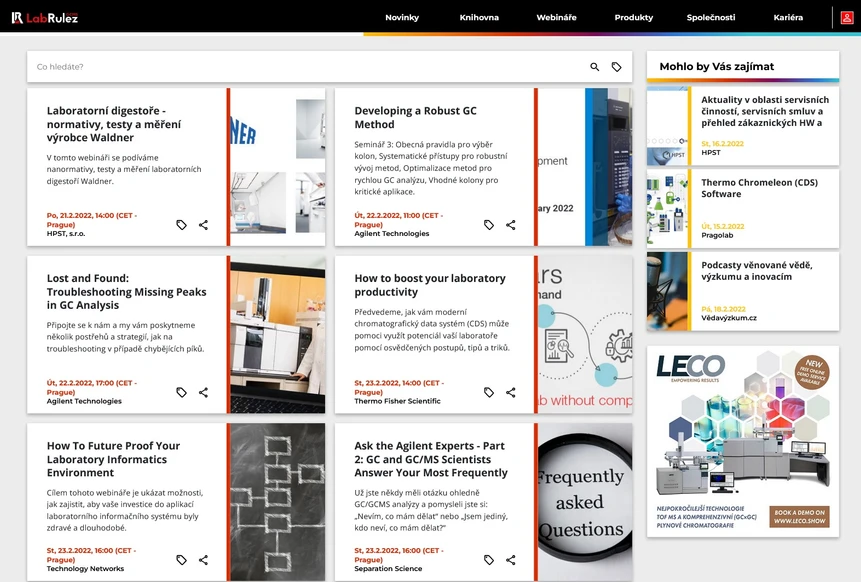Open the Novinky menu
Viewport: 861px width, 582px height.
click(402, 17)
